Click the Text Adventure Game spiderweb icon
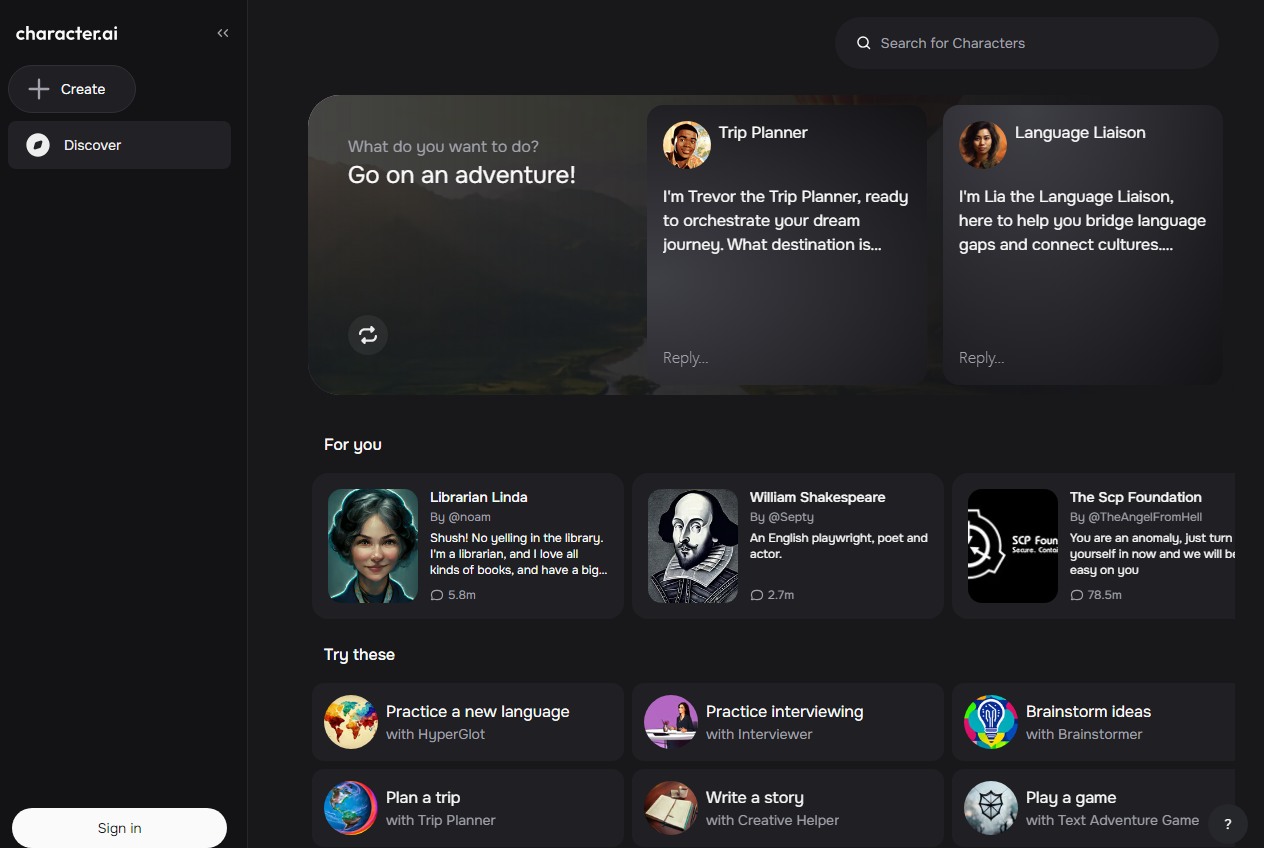1264x848 pixels. 990,808
